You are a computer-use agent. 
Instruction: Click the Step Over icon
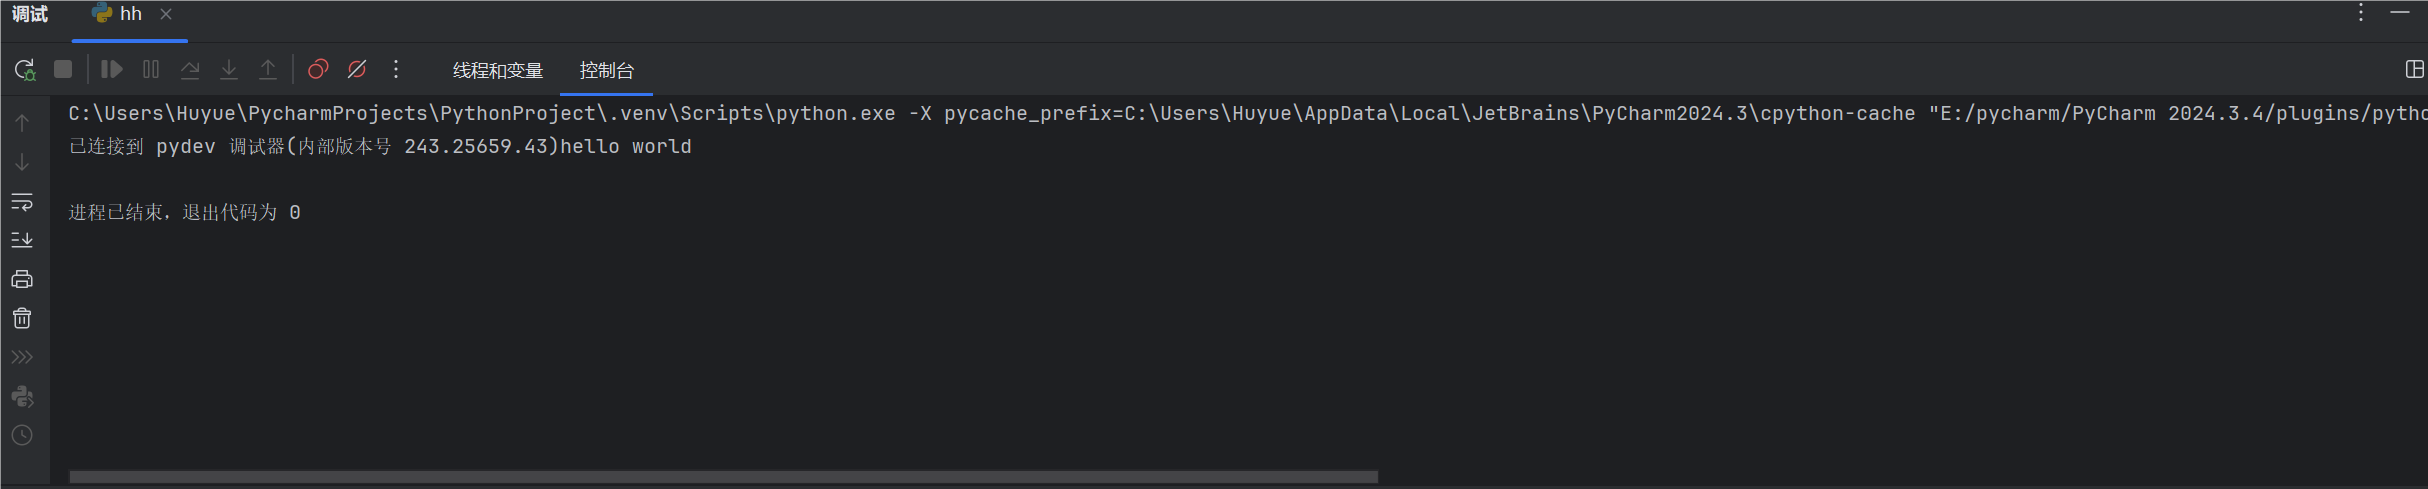pyautogui.click(x=190, y=70)
